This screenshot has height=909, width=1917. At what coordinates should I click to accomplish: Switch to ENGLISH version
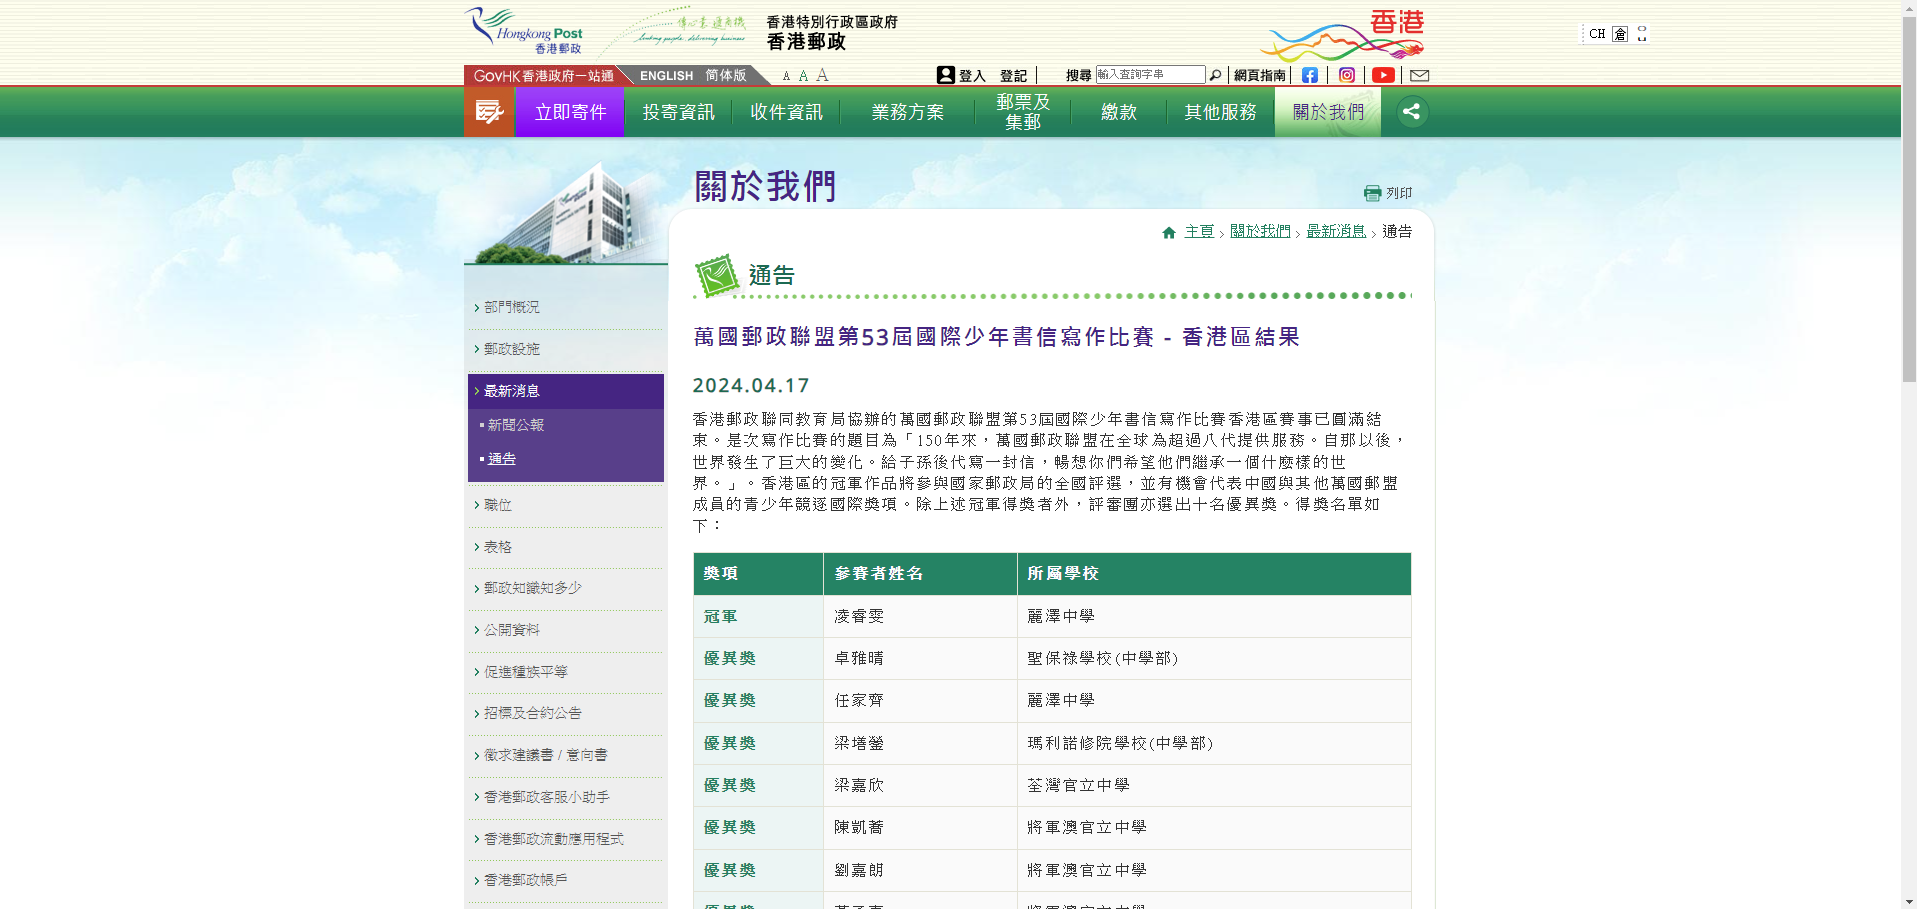[666, 76]
